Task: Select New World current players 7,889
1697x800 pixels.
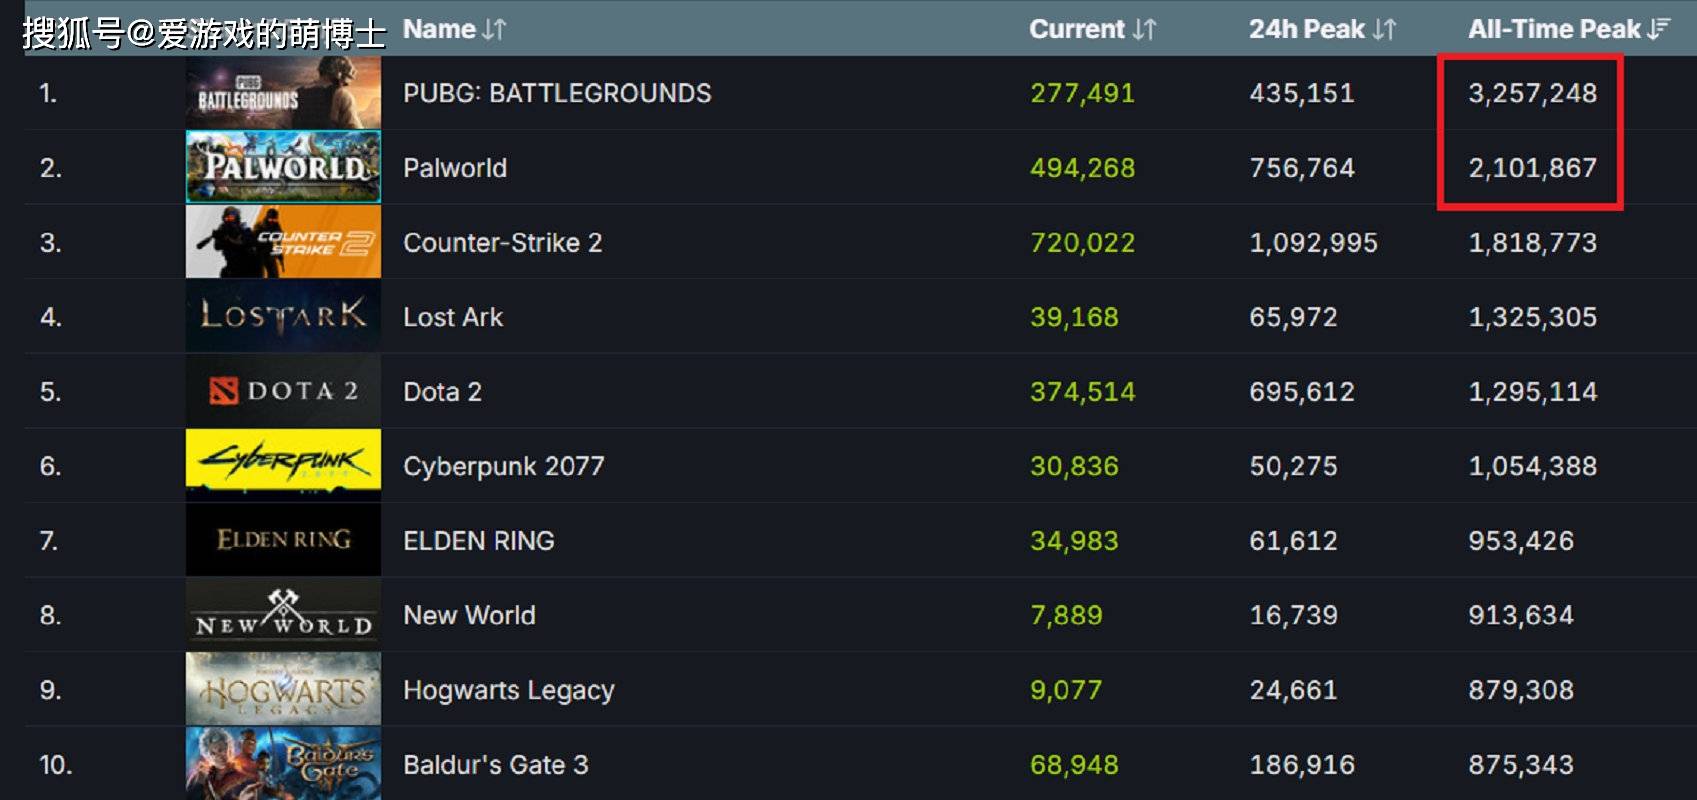Action: coord(1066,615)
